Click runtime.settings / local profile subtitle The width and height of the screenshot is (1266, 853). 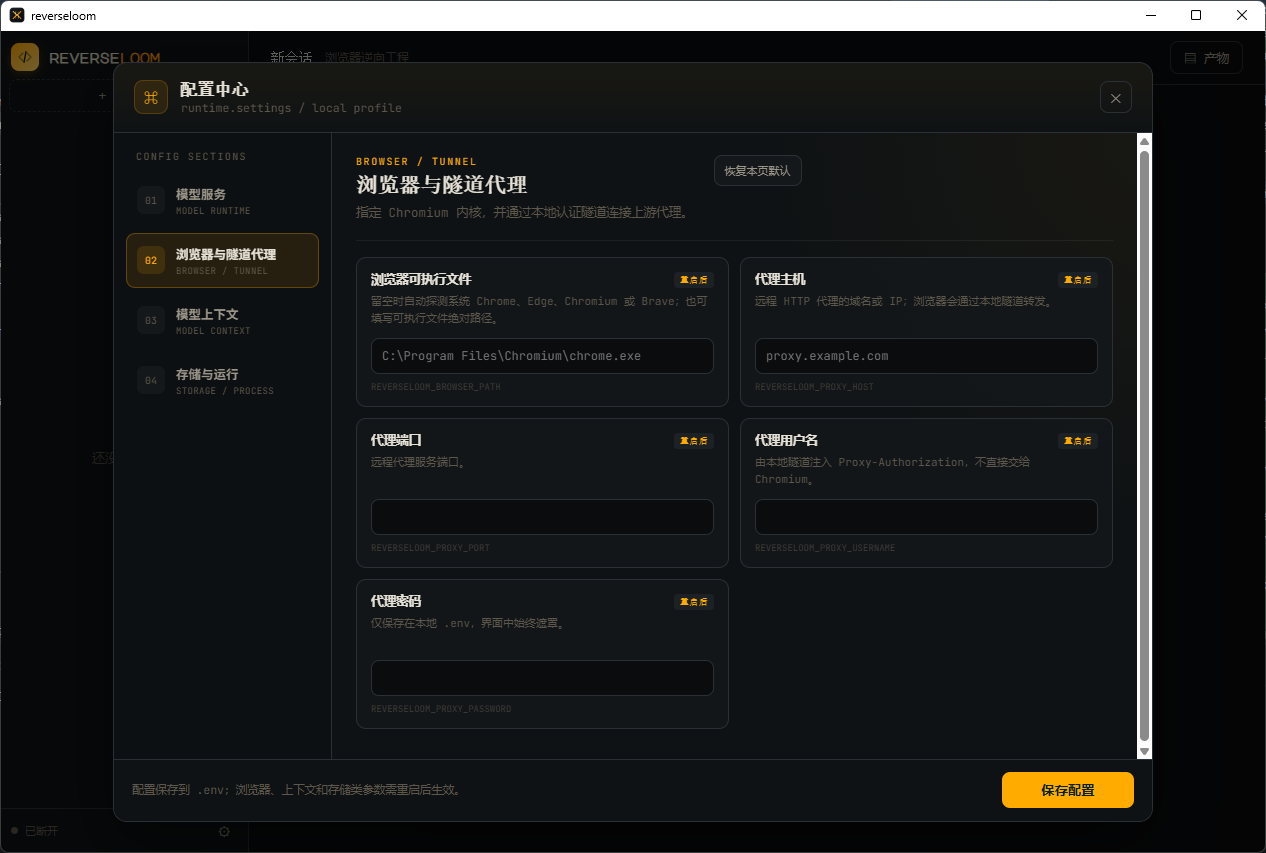(291, 108)
